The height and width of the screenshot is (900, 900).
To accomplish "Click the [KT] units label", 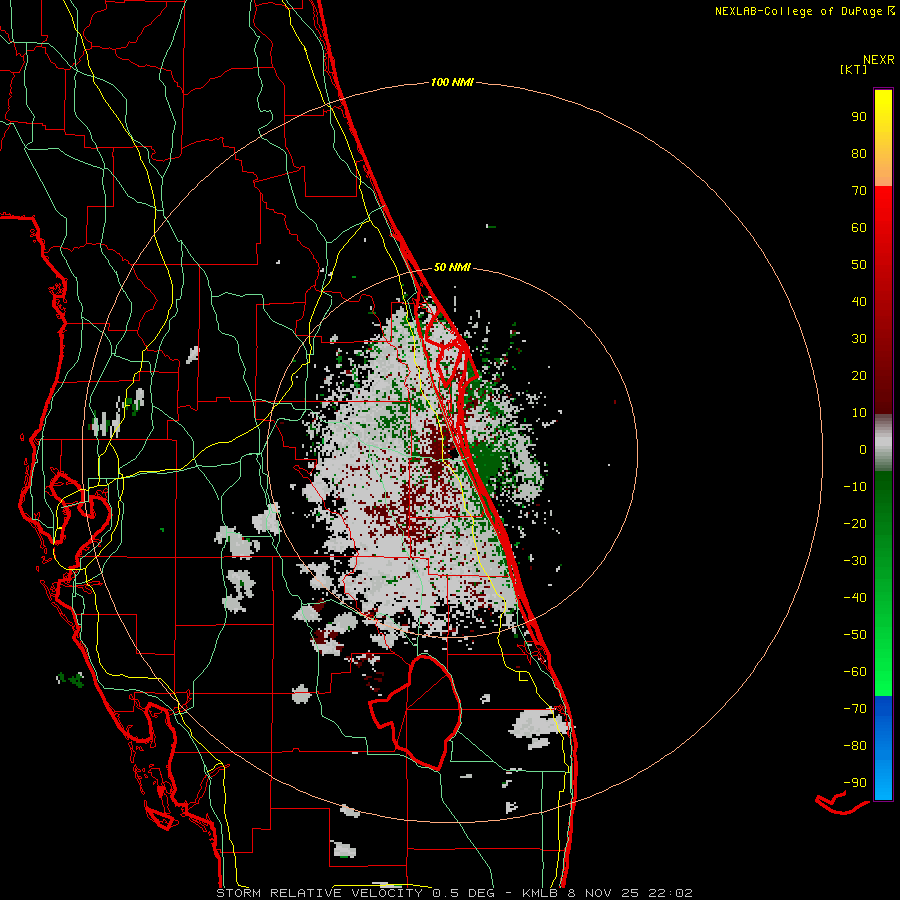I will pos(854,69).
